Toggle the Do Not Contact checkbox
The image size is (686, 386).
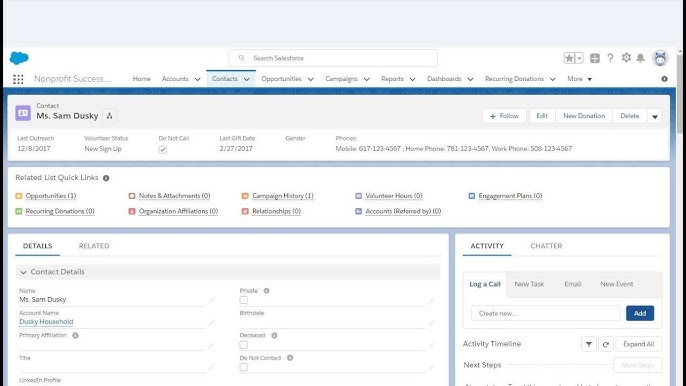pos(244,367)
